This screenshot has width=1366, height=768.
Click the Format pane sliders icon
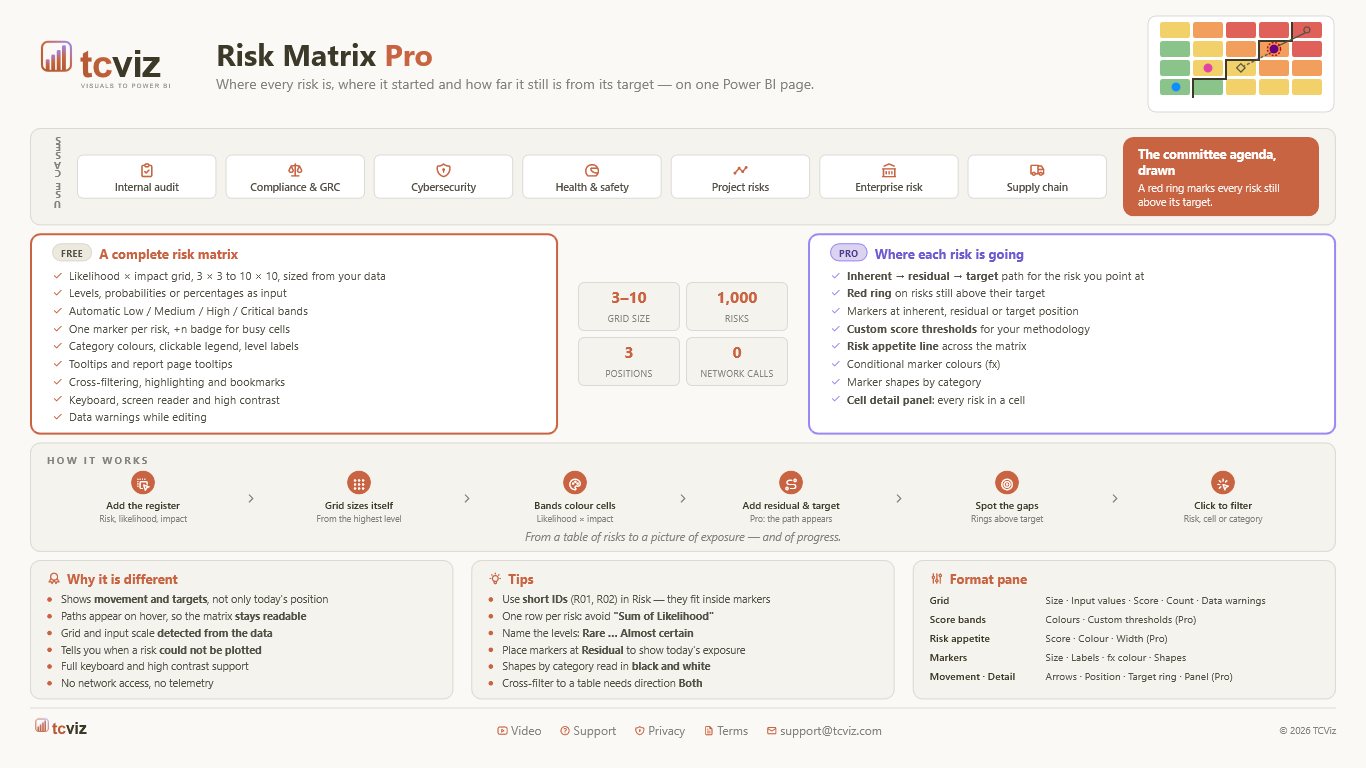tap(937, 579)
